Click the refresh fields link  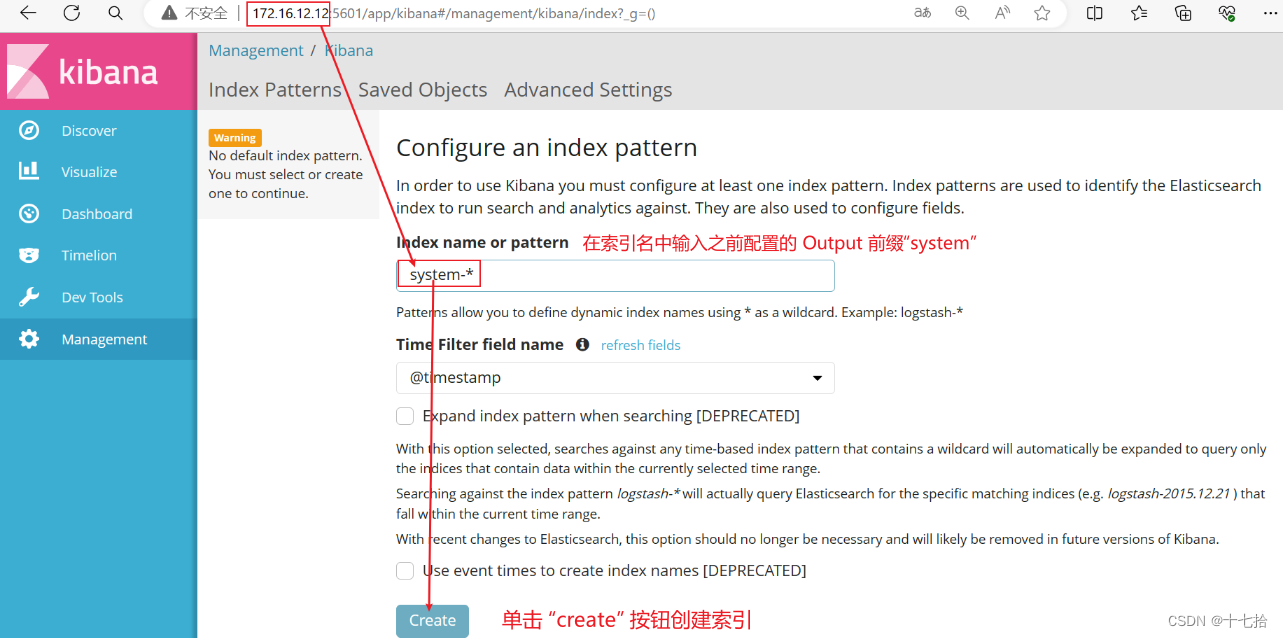[641, 345]
